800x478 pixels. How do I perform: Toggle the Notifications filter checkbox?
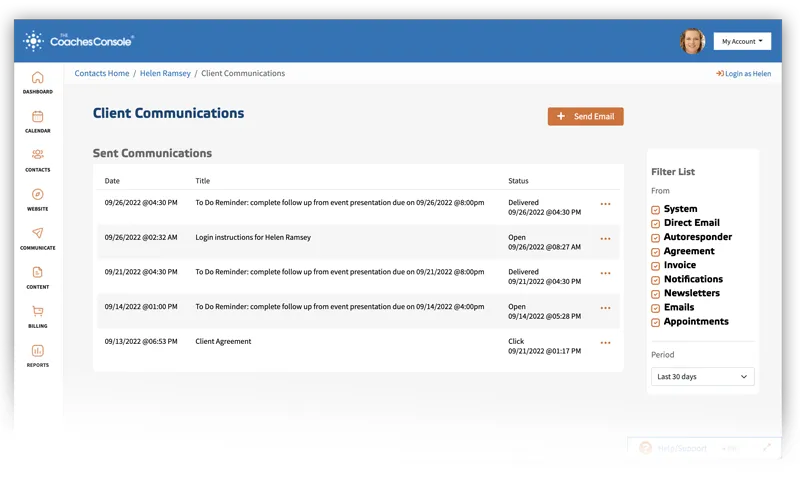656,280
